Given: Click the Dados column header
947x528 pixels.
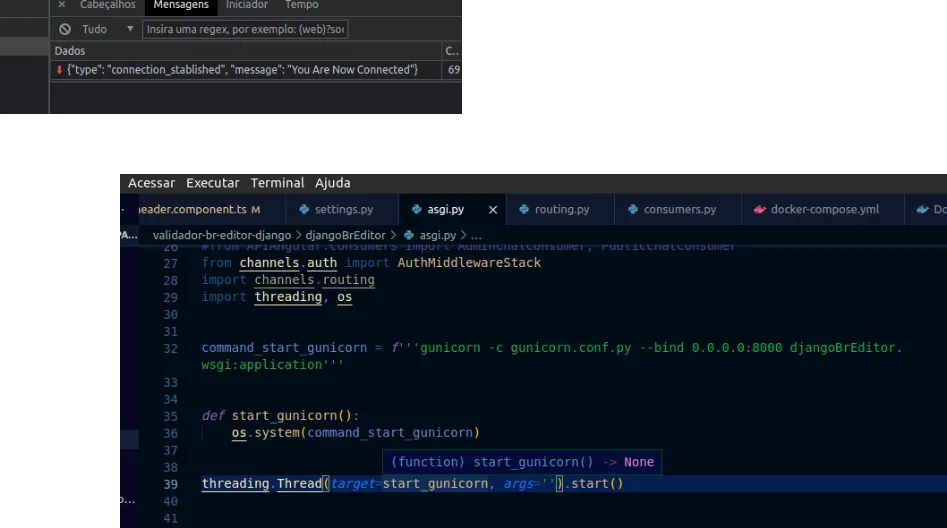Looking at the screenshot, I should (70, 50).
